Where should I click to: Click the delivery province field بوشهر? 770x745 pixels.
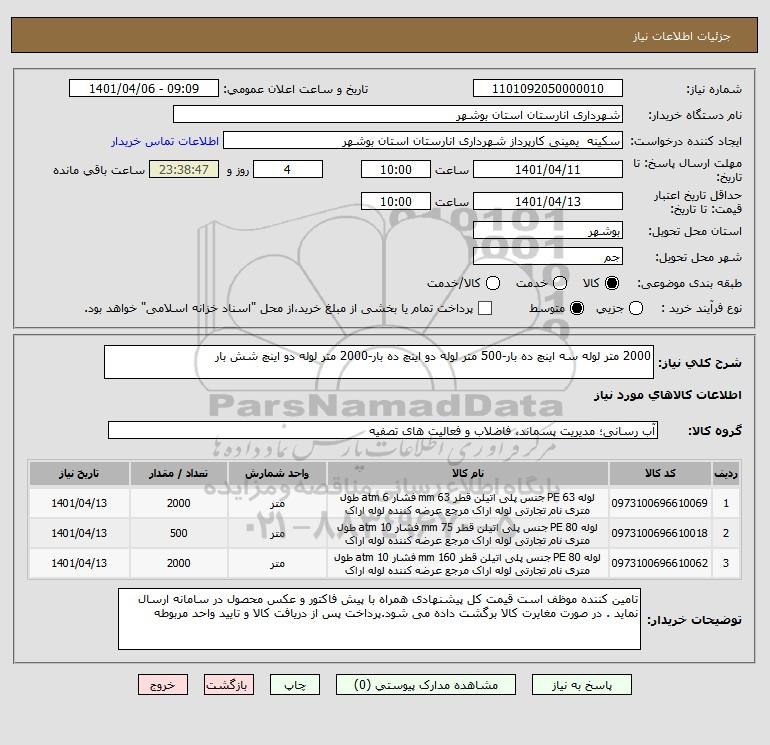548,230
